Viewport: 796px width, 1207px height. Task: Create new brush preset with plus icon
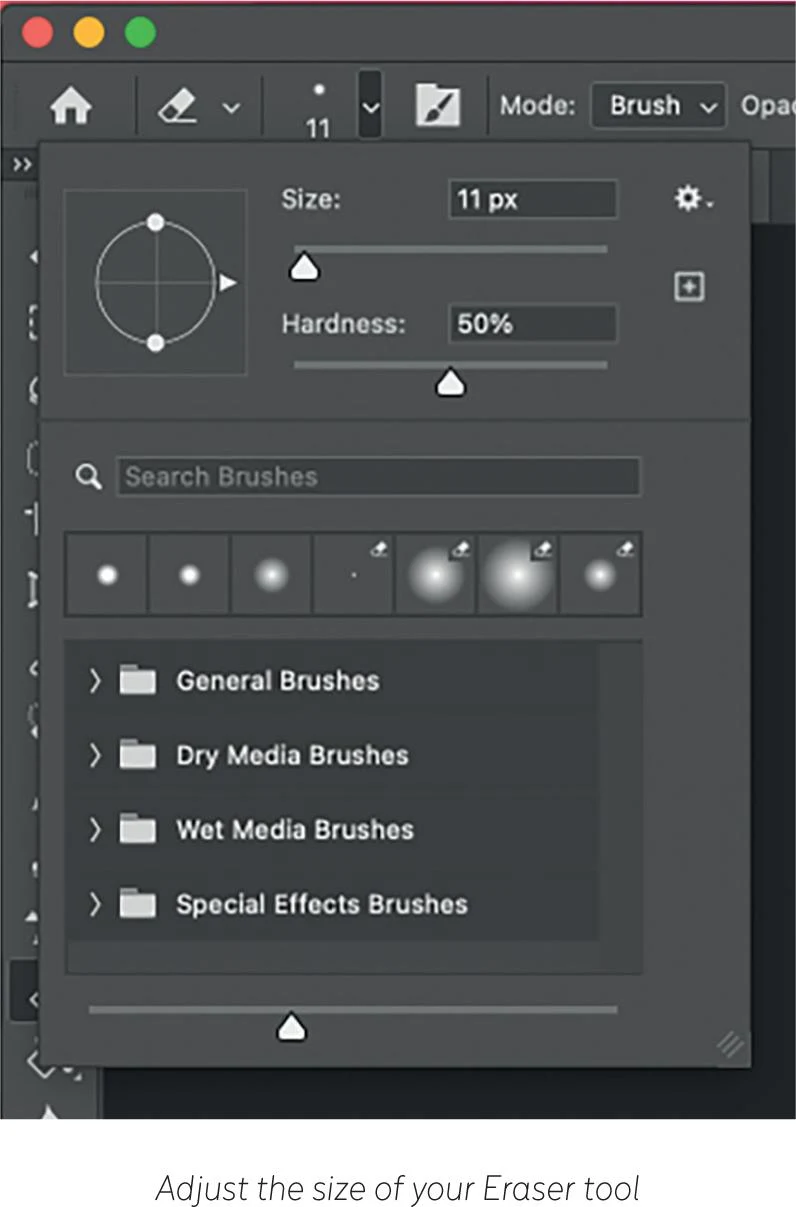(x=689, y=287)
